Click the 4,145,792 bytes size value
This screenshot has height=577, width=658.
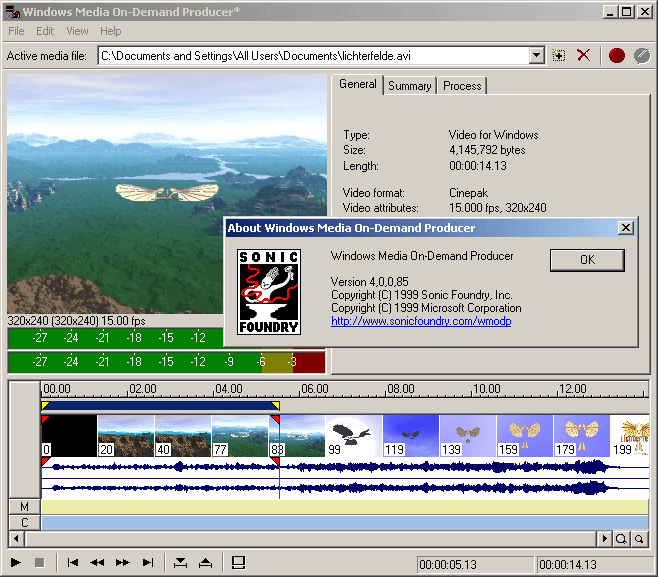[x=487, y=150]
